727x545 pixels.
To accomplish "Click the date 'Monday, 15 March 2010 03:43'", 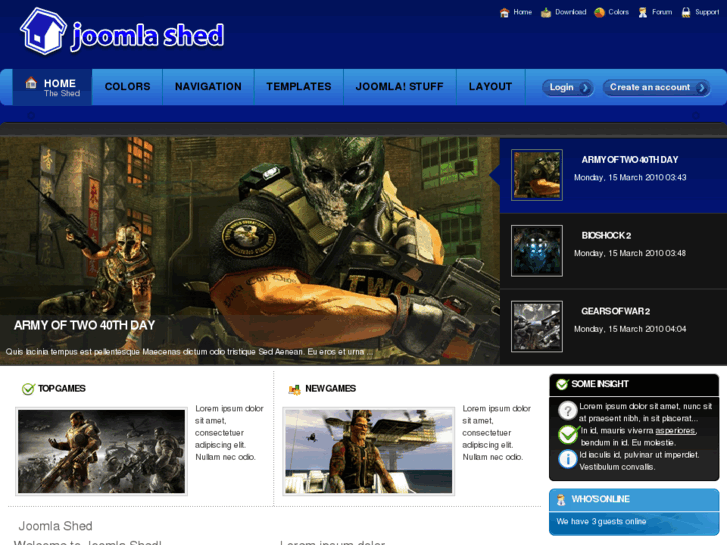I will click(x=630, y=178).
